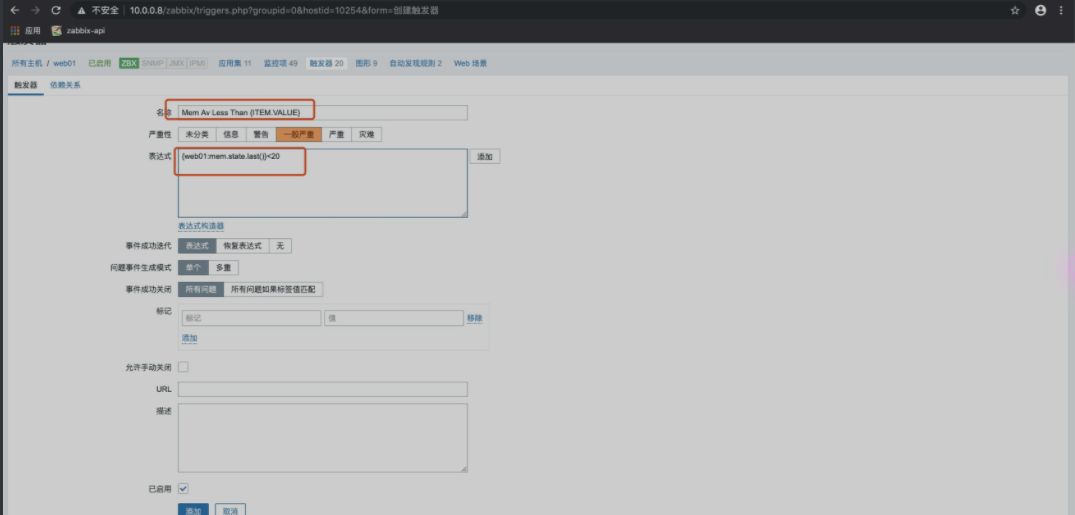Viewport: 1075px width, 515px height.
Task: Open the browser three-dot menu
Action: pos(1062,10)
